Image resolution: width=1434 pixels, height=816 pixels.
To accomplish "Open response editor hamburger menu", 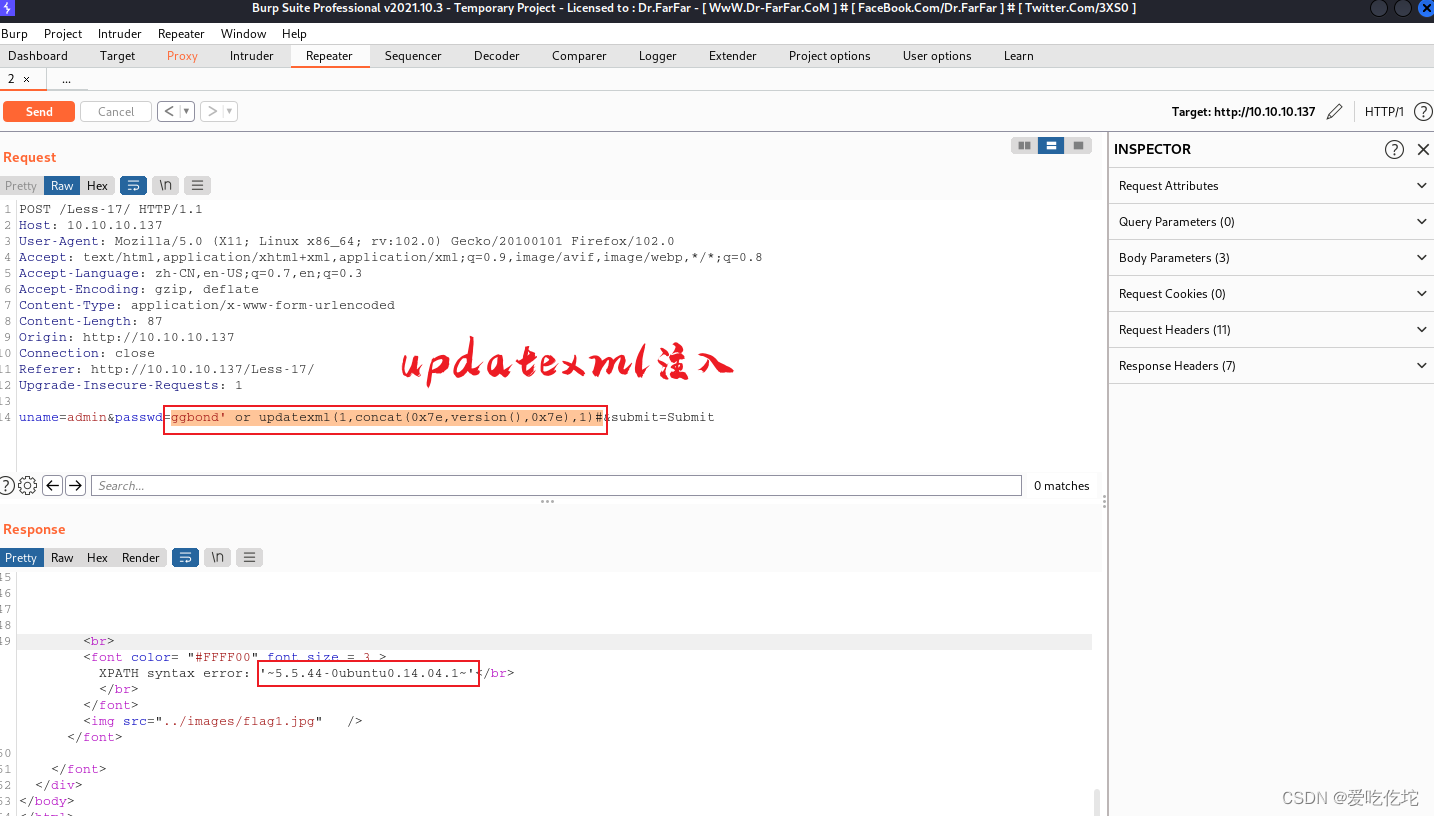I will pyautogui.click(x=250, y=557).
